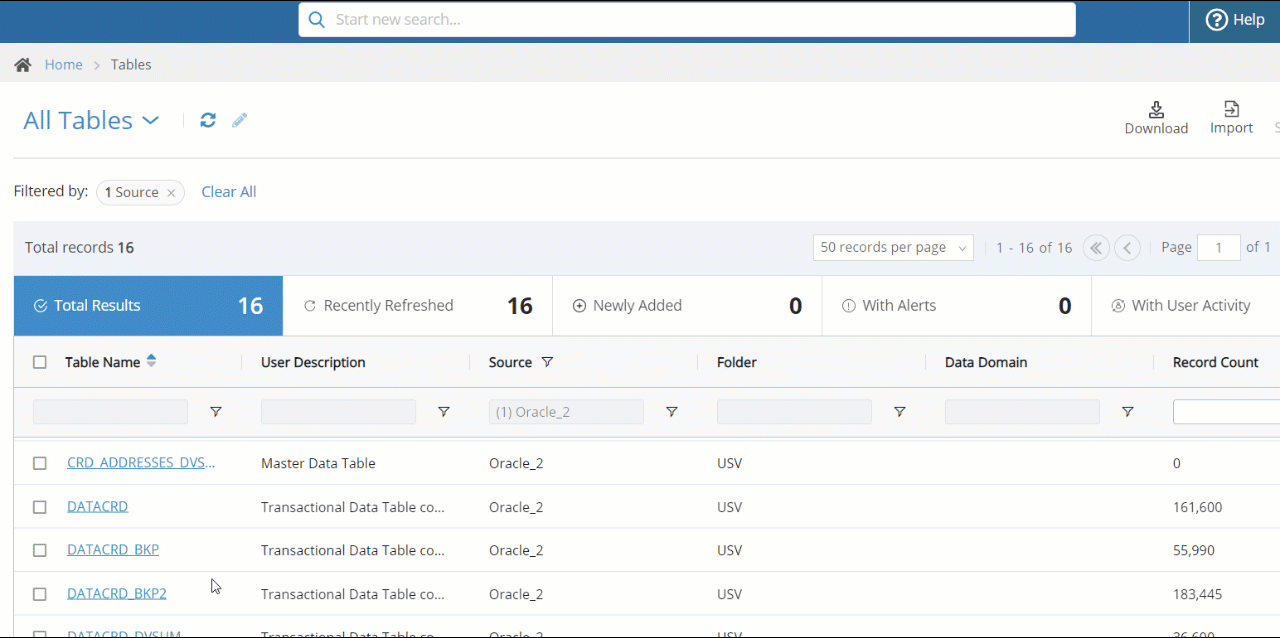Open Folder filter funnel icon
This screenshot has height=638, width=1280.
pyautogui.click(x=900, y=412)
